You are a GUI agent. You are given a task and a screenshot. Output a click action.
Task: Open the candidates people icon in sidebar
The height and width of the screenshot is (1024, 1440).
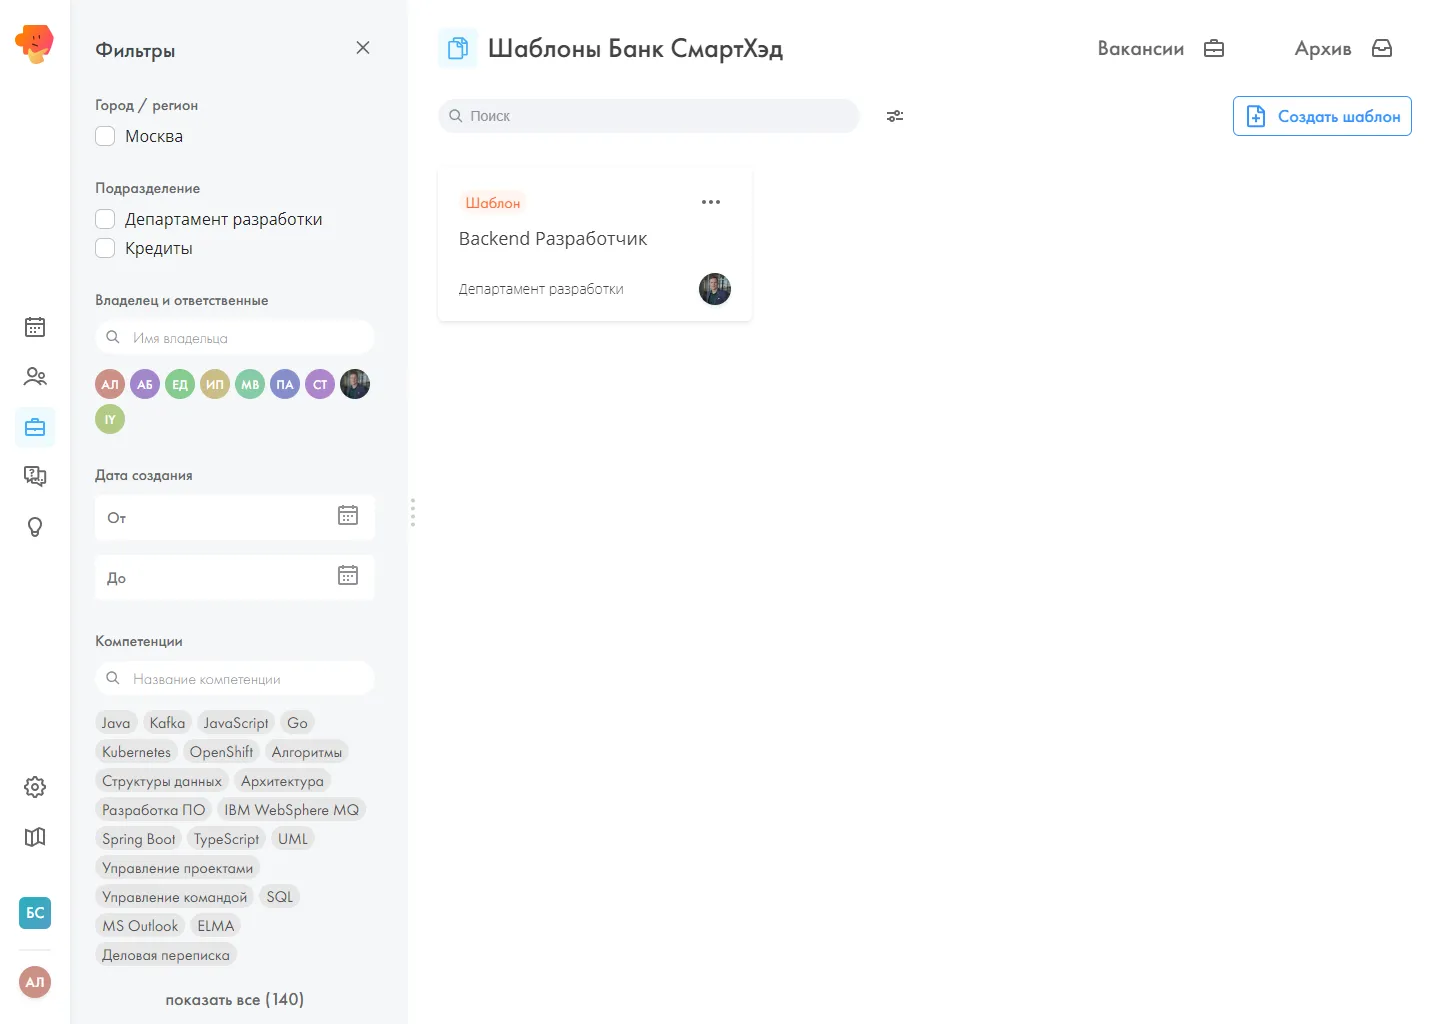[35, 377]
